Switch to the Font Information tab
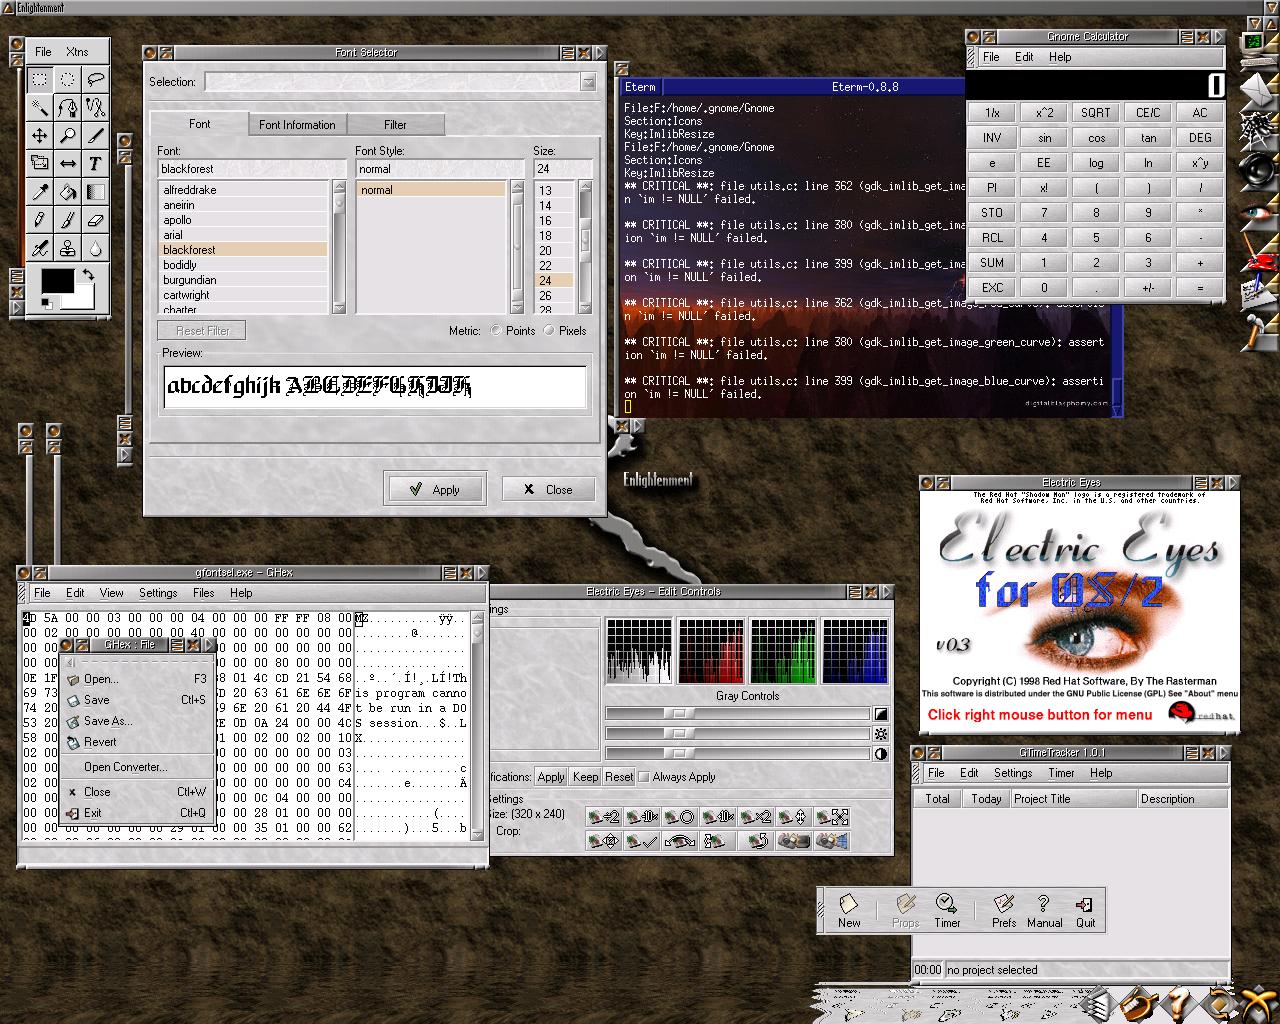The image size is (1280, 1024). (297, 125)
